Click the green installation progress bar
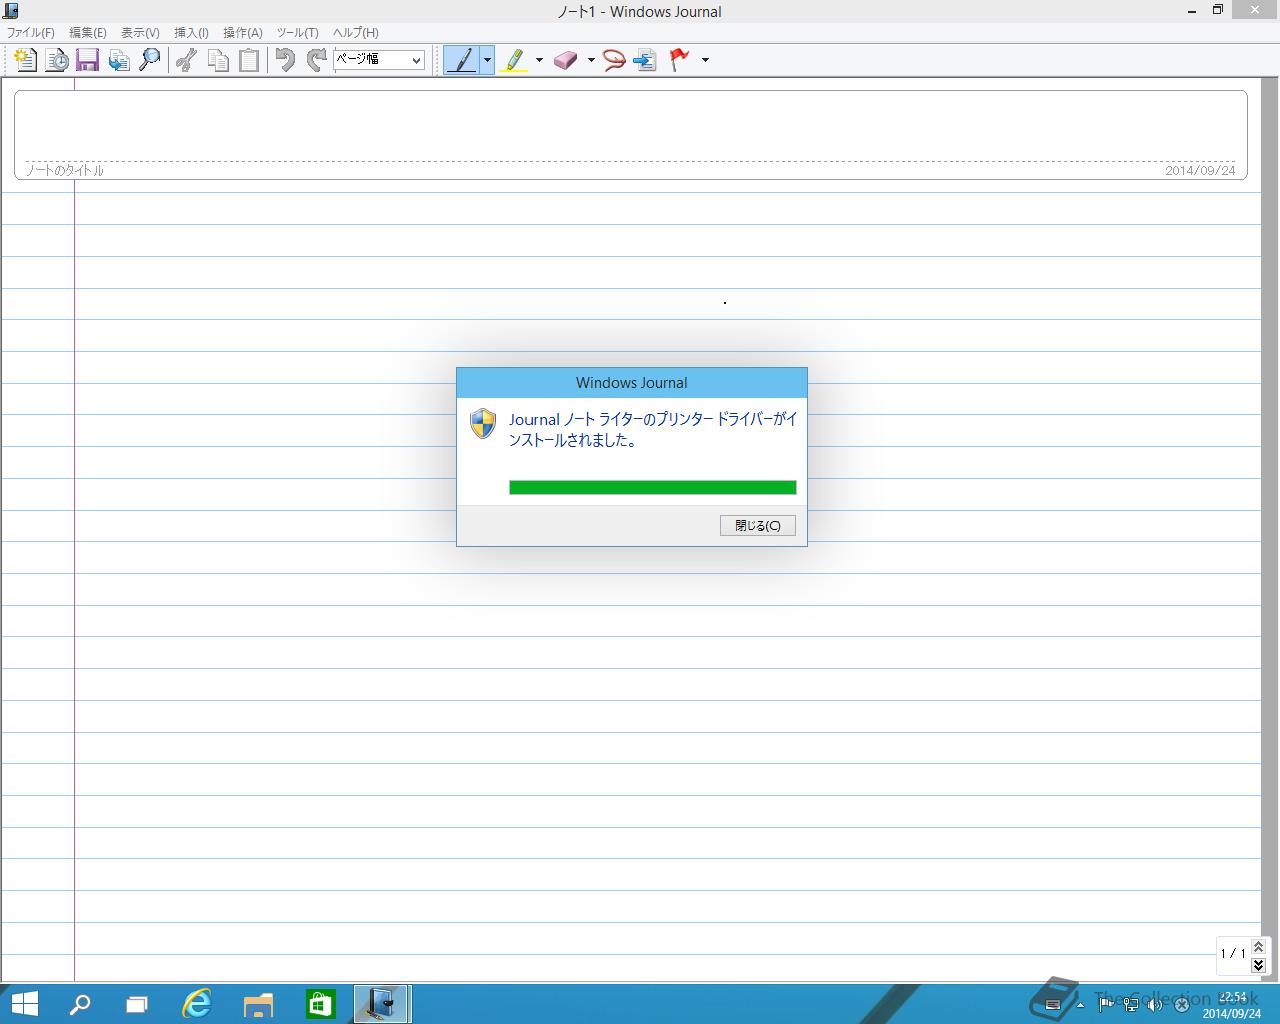This screenshot has height=1024, width=1280. click(x=653, y=487)
